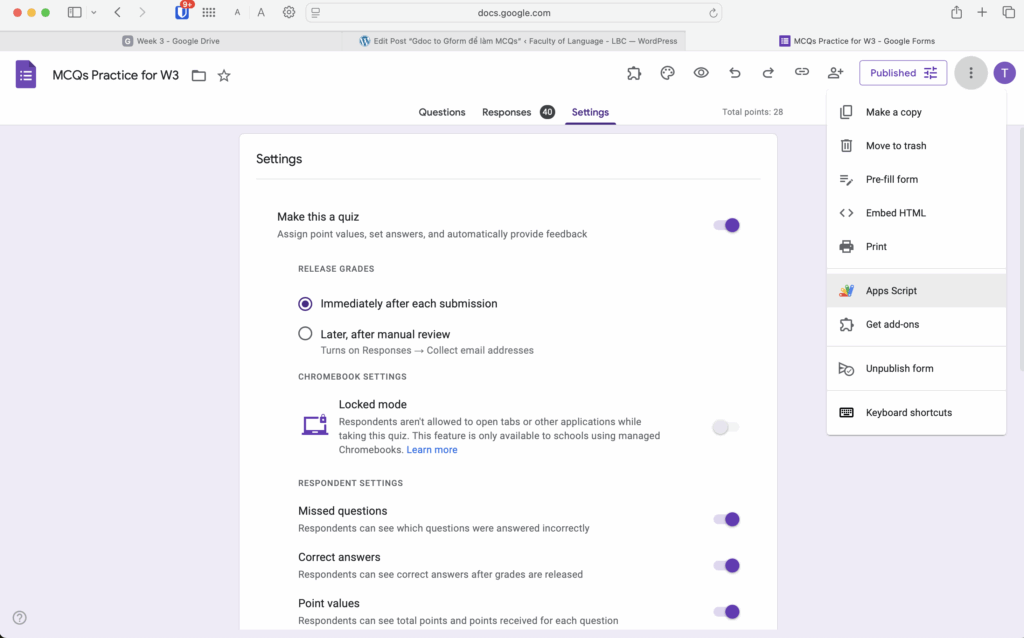This screenshot has width=1024, height=638.
Task: Click the preview eye icon
Action: tap(701, 73)
